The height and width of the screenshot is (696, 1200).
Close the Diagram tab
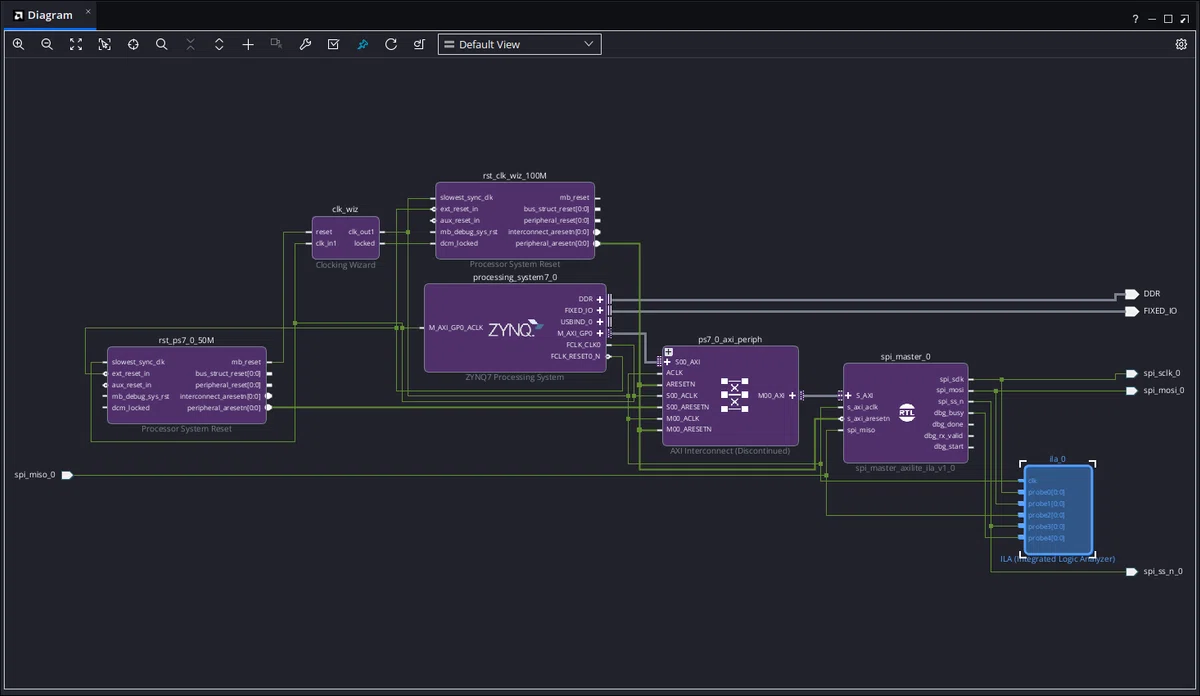[88, 12]
